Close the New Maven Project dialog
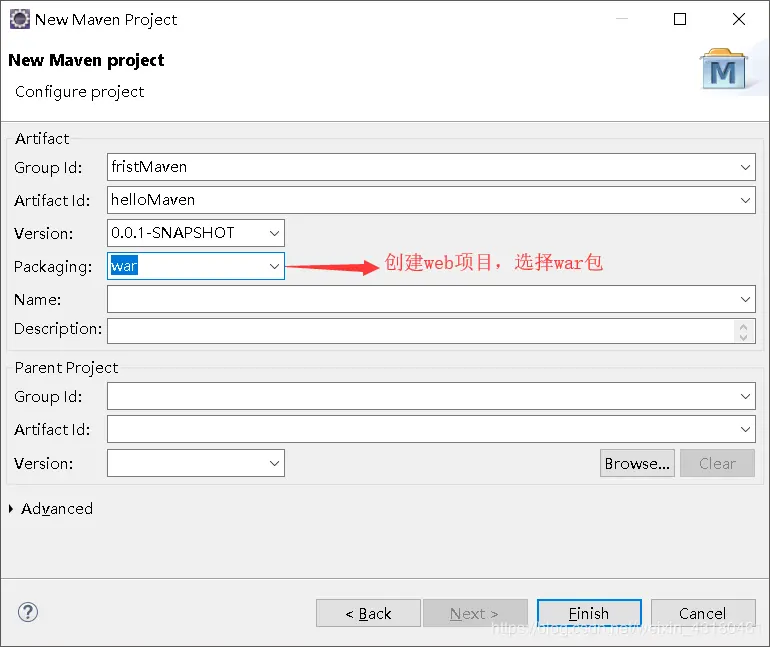The height and width of the screenshot is (647, 770). (x=739, y=19)
